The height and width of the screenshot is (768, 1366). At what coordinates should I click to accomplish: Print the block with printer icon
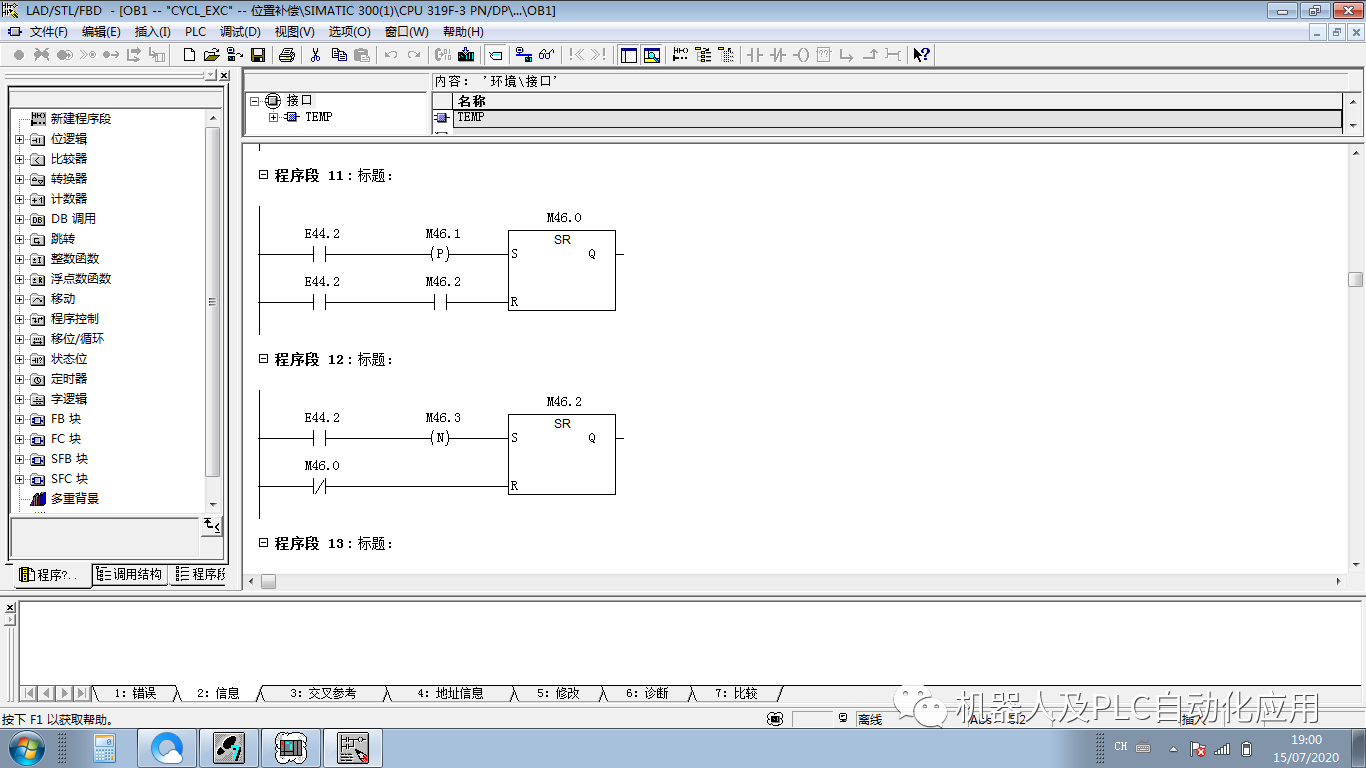(287, 55)
